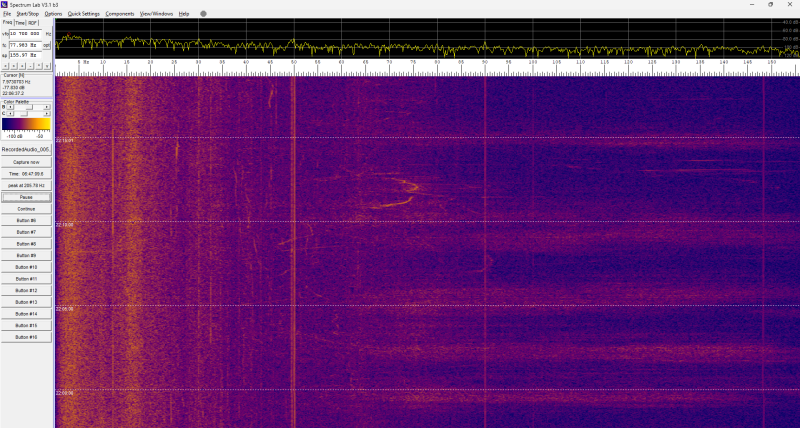Click the '-' zoom out frequency button
This screenshot has height=428, width=800.
(30, 66)
